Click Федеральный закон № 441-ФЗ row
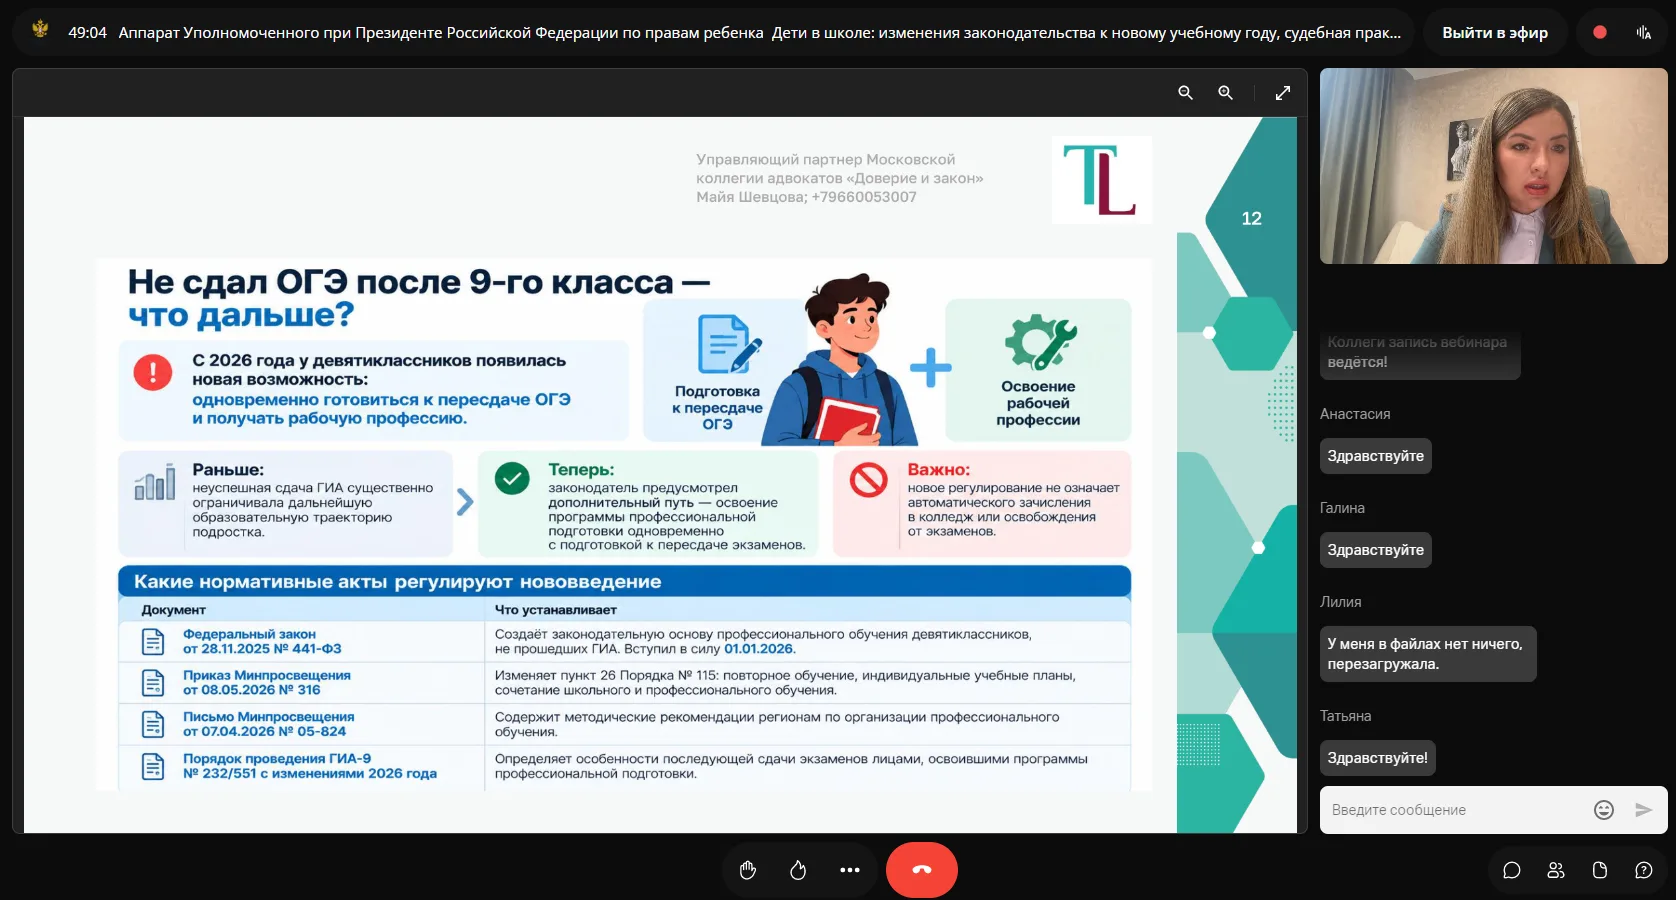This screenshot has height=900, width=1676. (624, 642)
